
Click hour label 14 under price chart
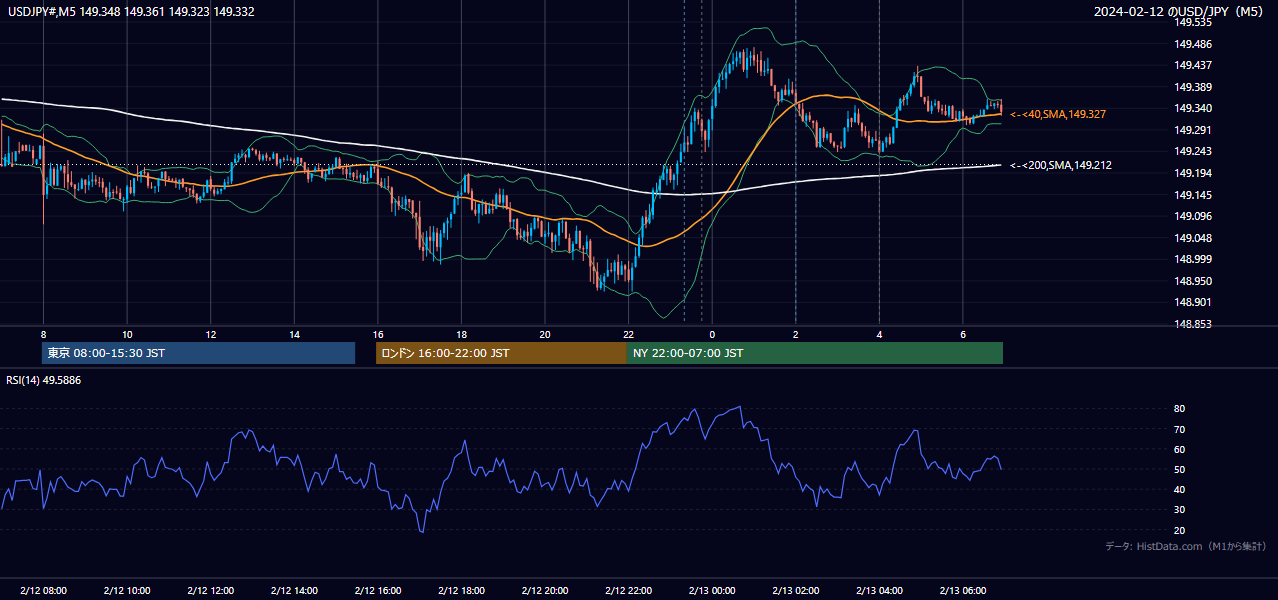294,334
